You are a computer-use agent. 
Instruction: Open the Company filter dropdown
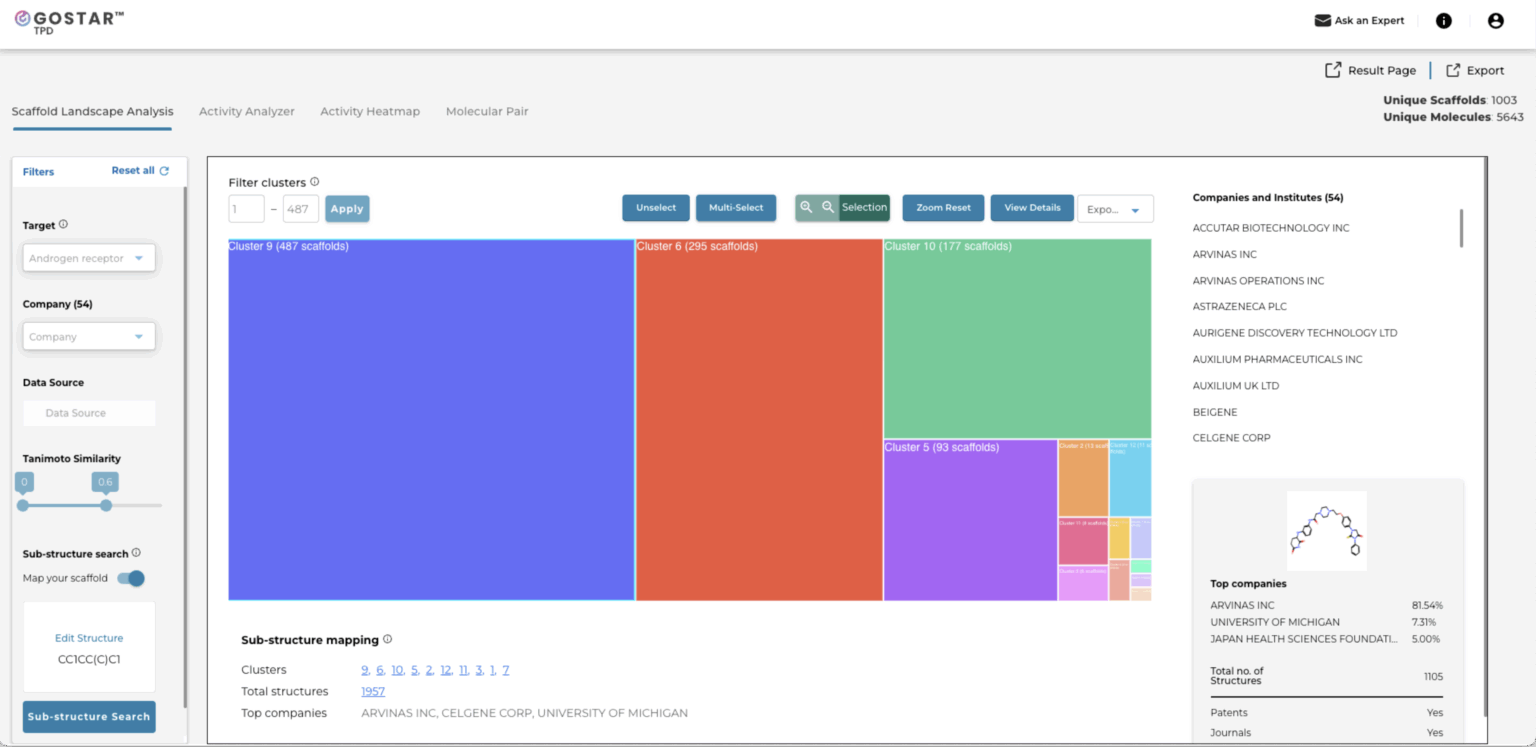(88, 336)
